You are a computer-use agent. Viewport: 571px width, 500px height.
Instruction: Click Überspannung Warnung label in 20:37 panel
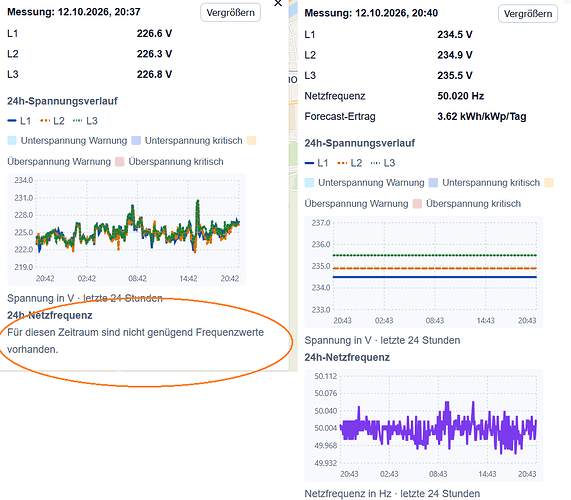pyautogui.click(x=59, y=162)
